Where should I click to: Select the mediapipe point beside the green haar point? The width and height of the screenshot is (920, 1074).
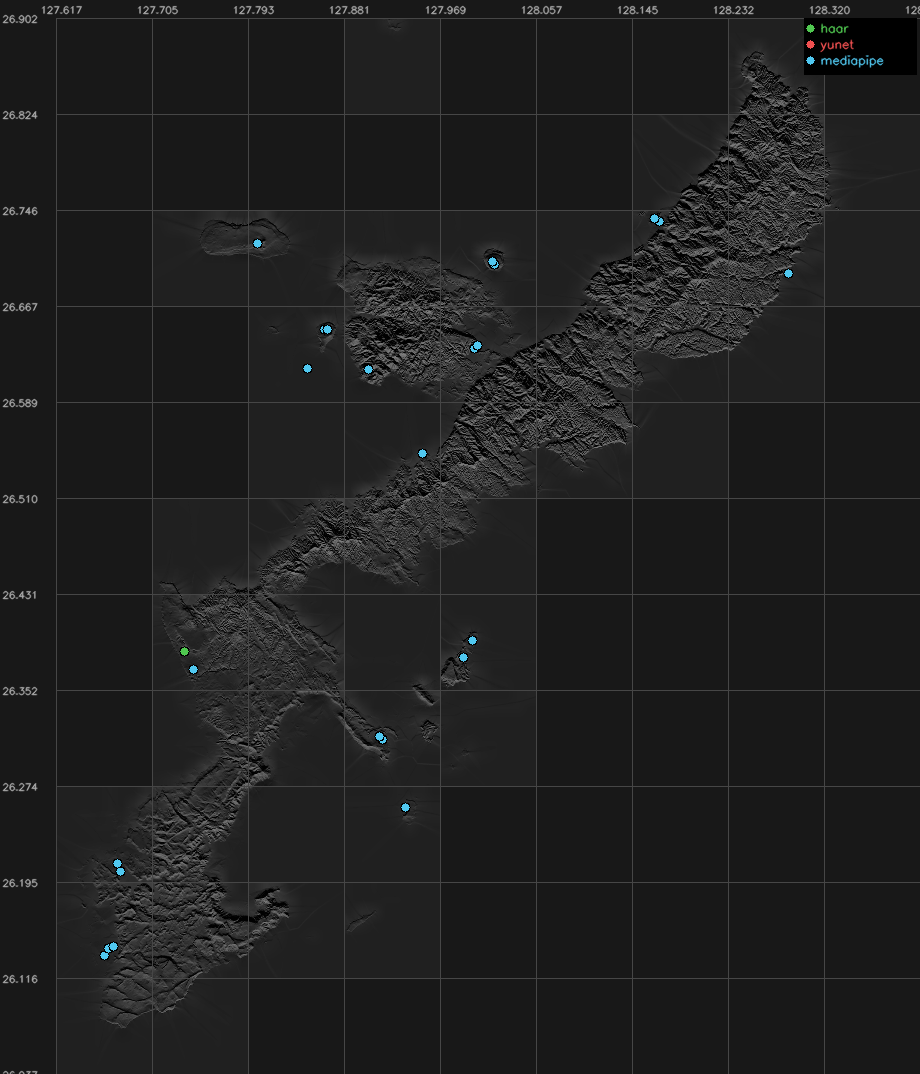[x=193, y=670]
